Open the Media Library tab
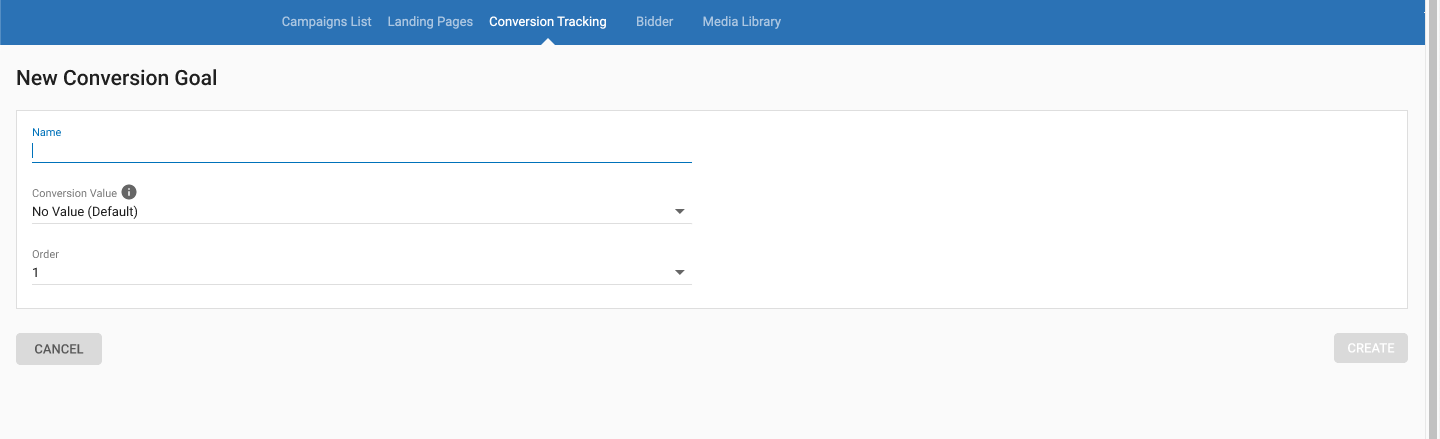 coord(741,21)
